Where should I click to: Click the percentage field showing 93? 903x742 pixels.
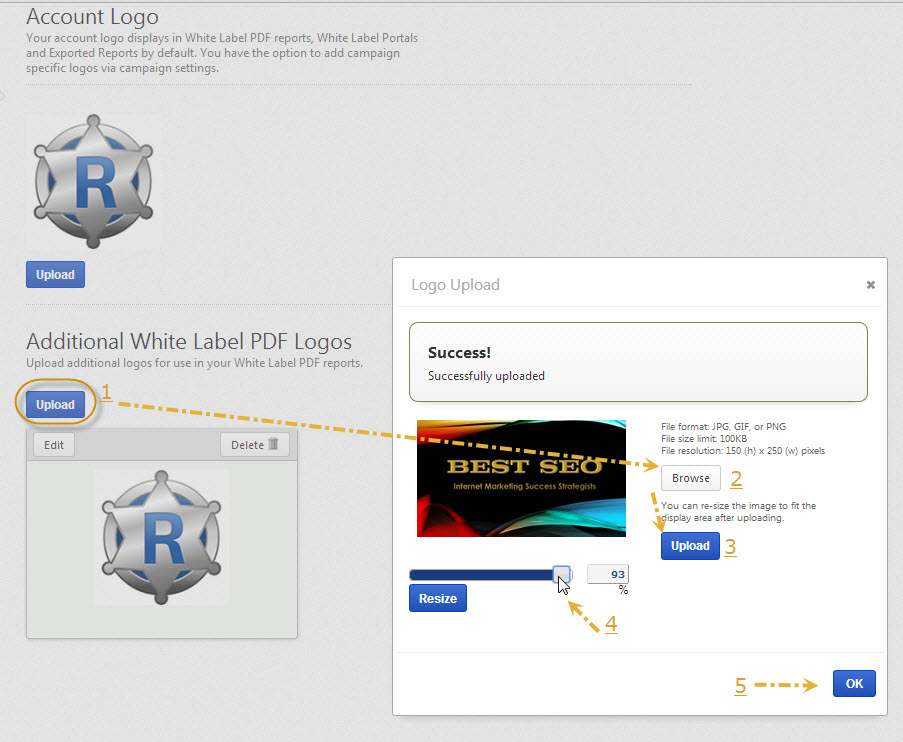pos(608,574)
